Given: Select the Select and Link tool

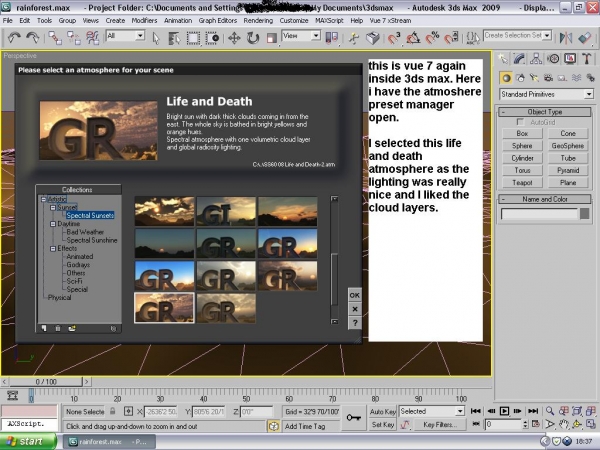Looking at the screenshot, I should coord(55,38).
